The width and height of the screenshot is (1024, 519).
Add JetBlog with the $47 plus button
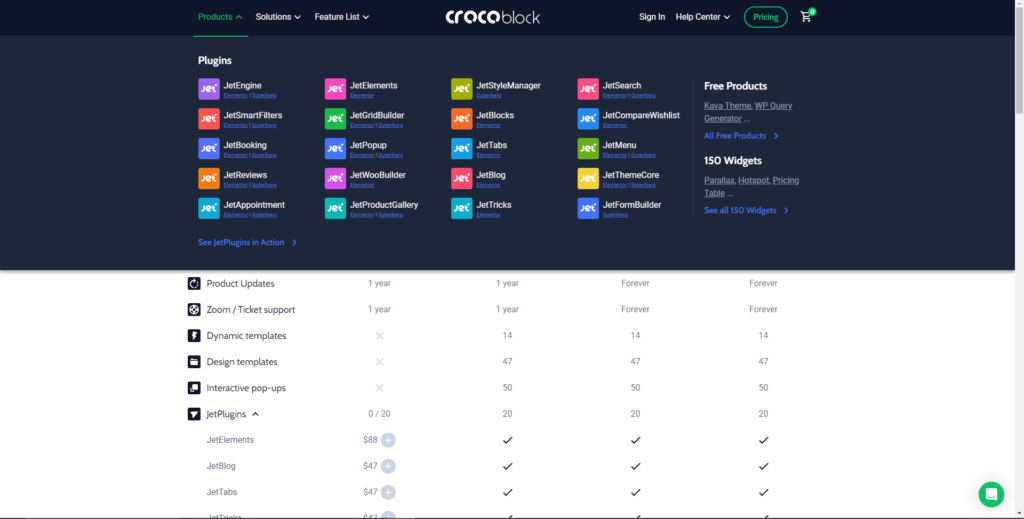tap(388, 466)
